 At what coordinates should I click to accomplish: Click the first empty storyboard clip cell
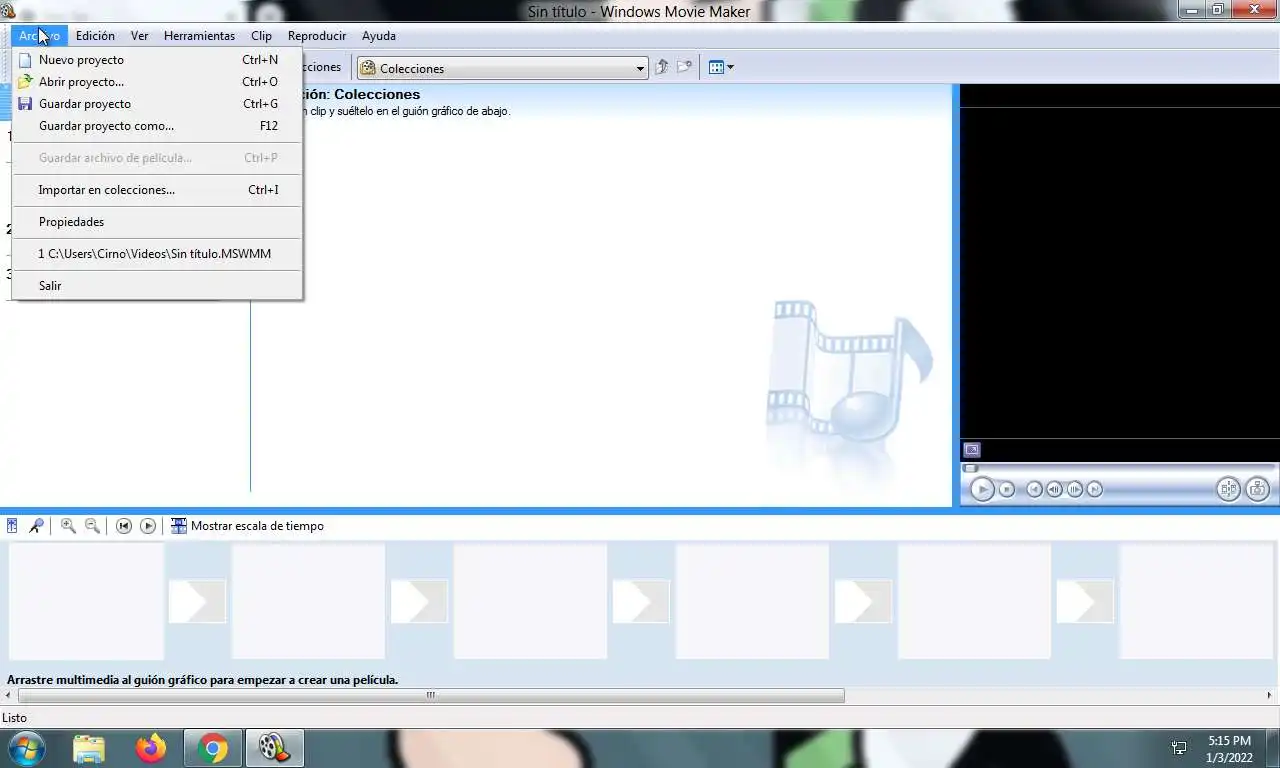[86, 601]
